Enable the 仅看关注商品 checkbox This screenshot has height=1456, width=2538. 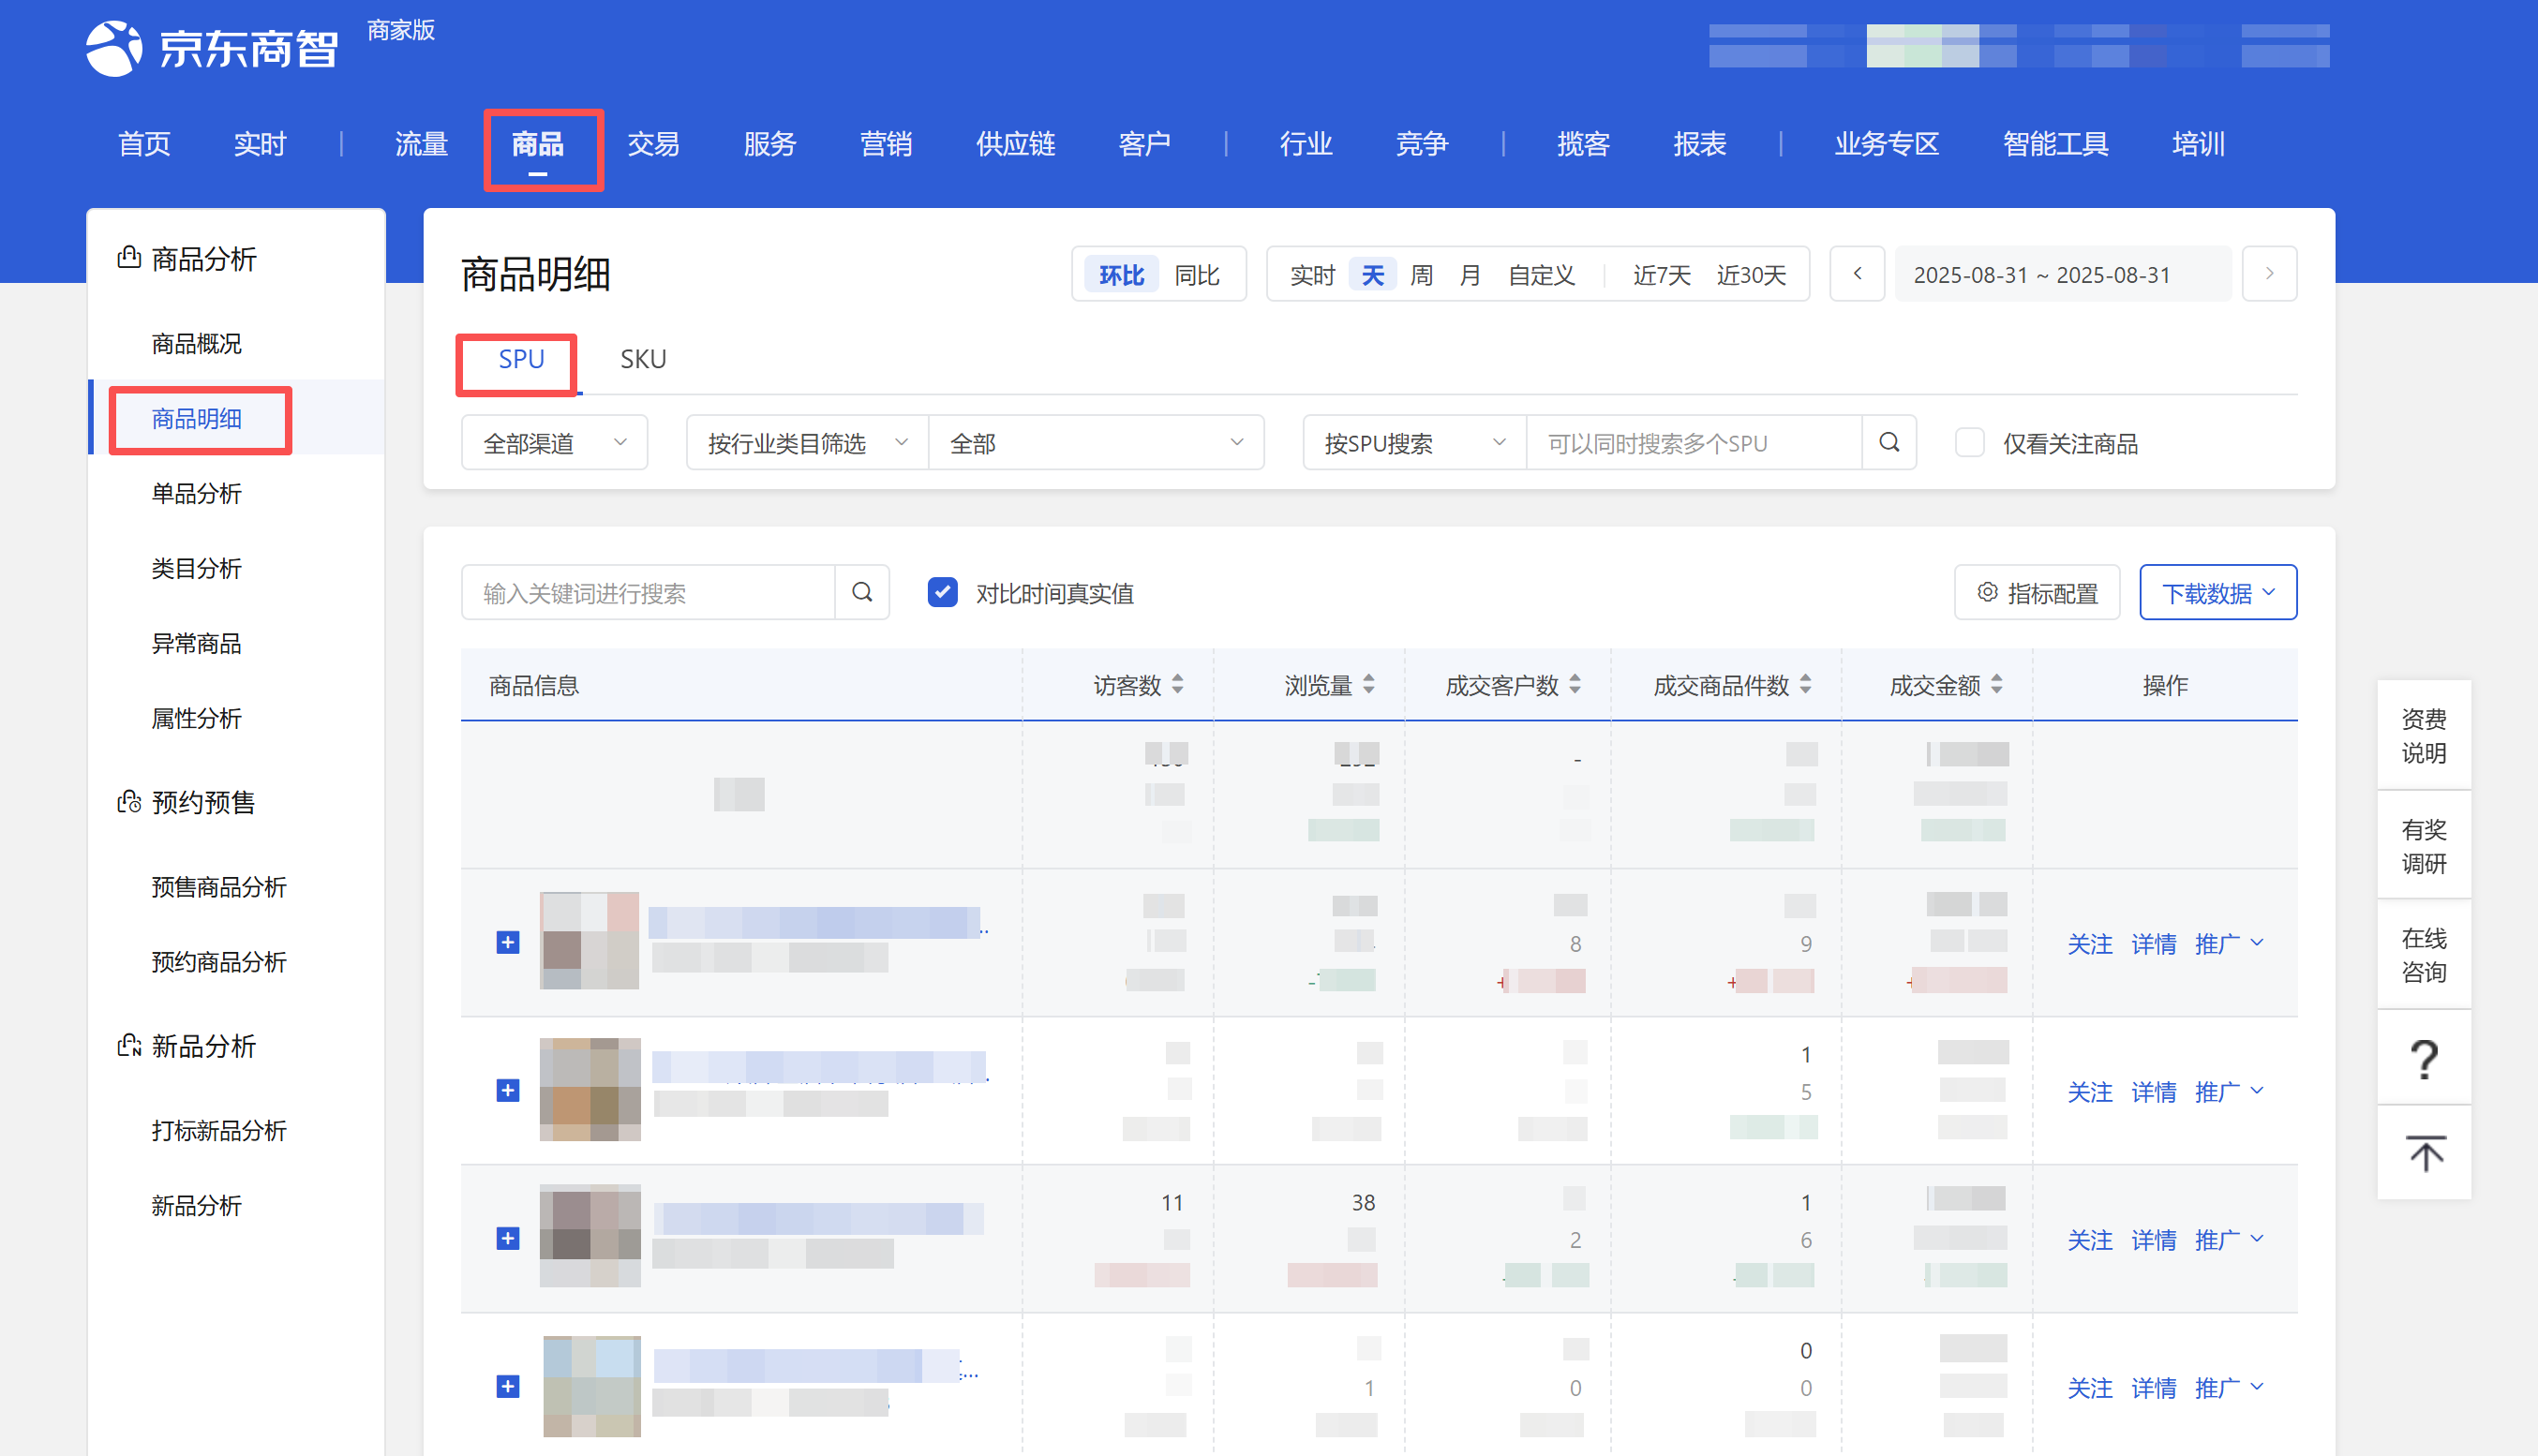[1969, 442]
